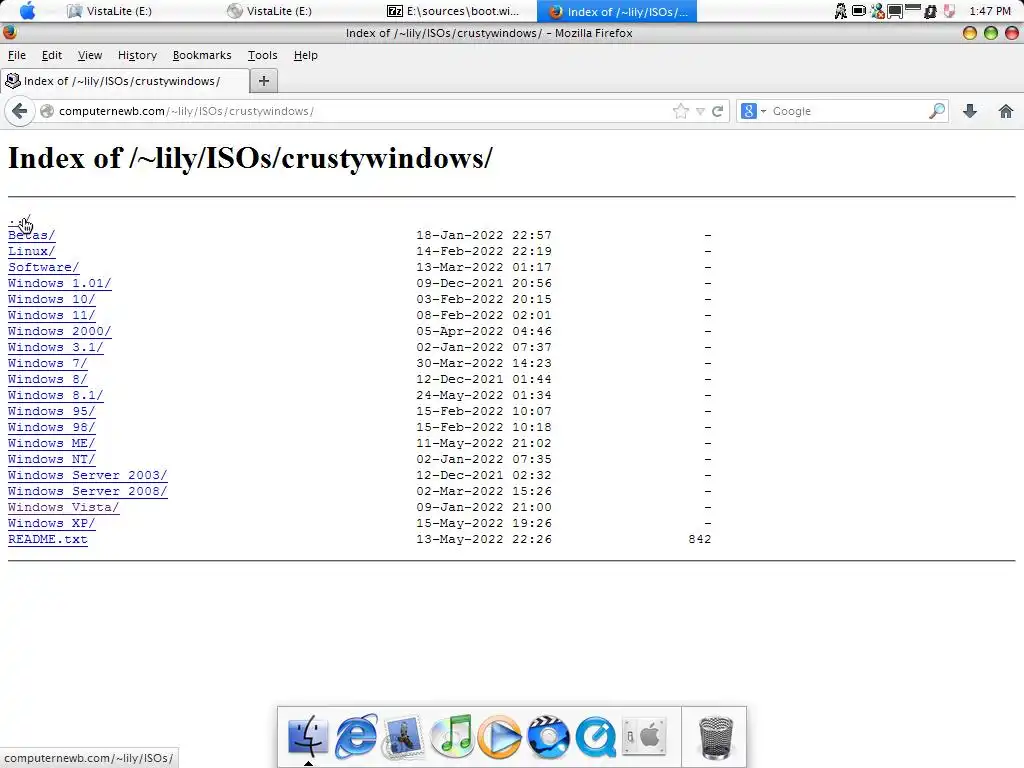
Task: Open the Linux/ folder link
Action: 31,251
